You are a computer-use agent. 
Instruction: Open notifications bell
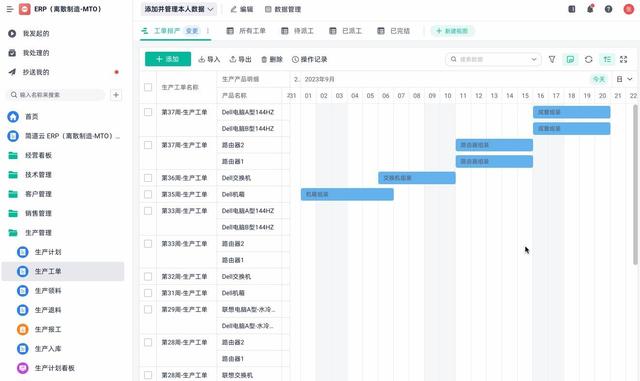590,9
